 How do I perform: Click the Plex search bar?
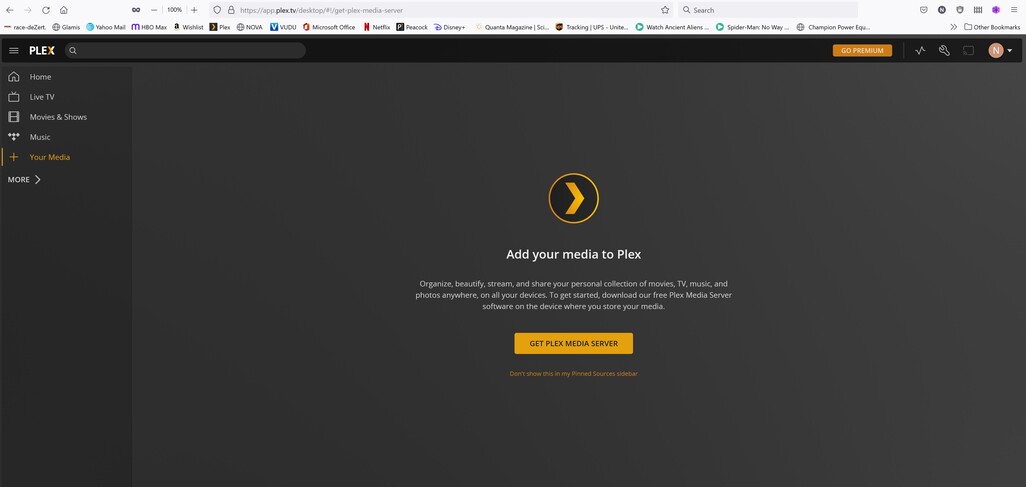(185, 50)
